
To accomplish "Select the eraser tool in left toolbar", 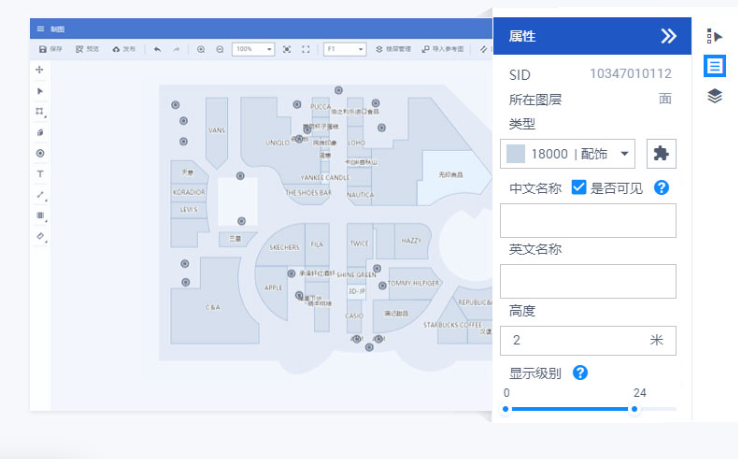I will [x=40, y=237].
